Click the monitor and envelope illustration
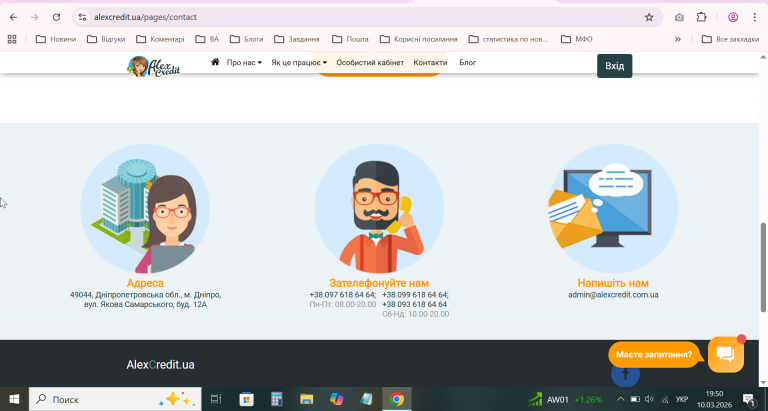 tap(613, 209)
